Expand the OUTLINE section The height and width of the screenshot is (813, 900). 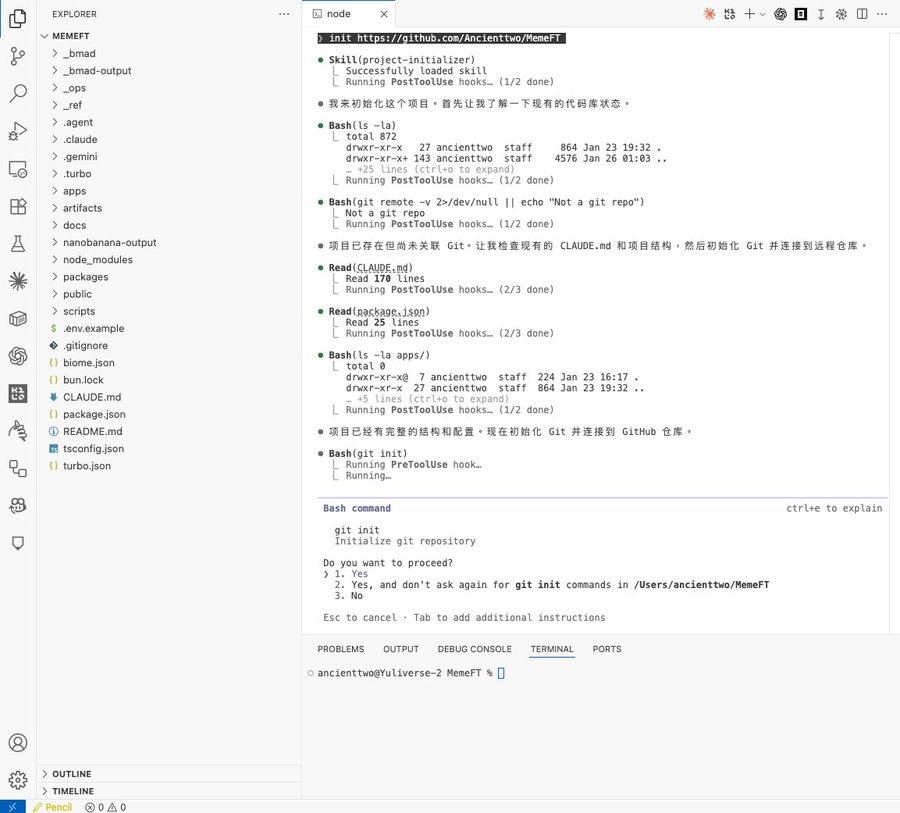(169, 774)
